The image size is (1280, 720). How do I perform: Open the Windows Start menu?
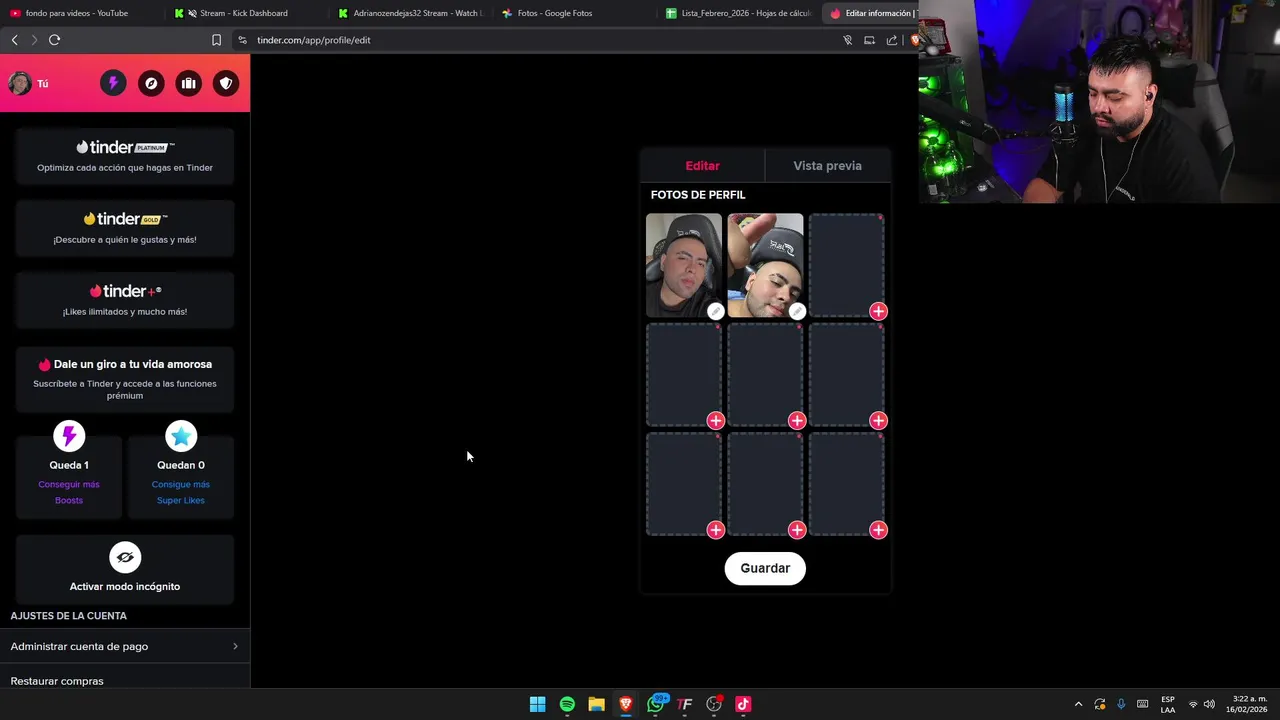pyautogui.click(x=537, y=704)
